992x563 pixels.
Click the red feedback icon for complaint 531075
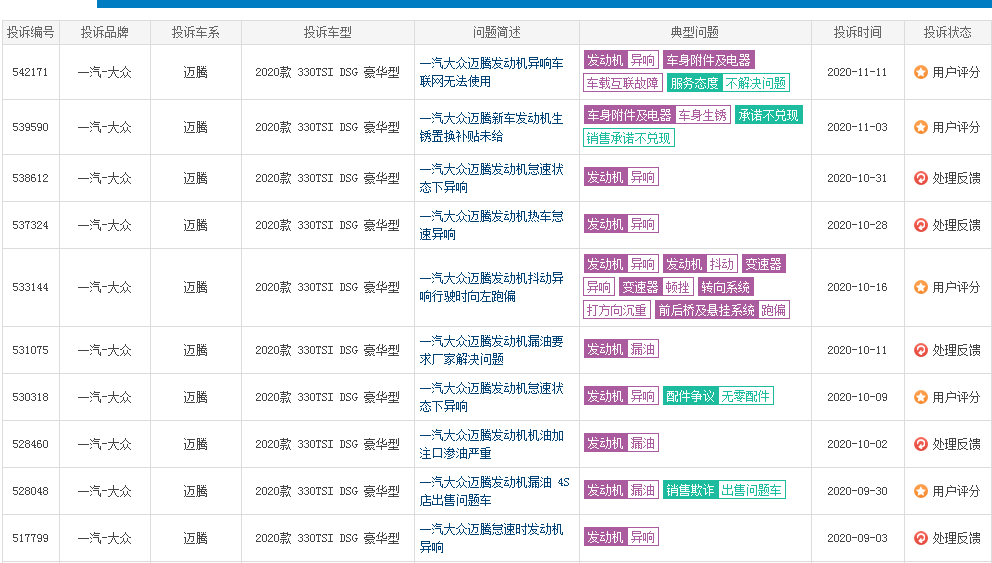(x=921, y=350)
